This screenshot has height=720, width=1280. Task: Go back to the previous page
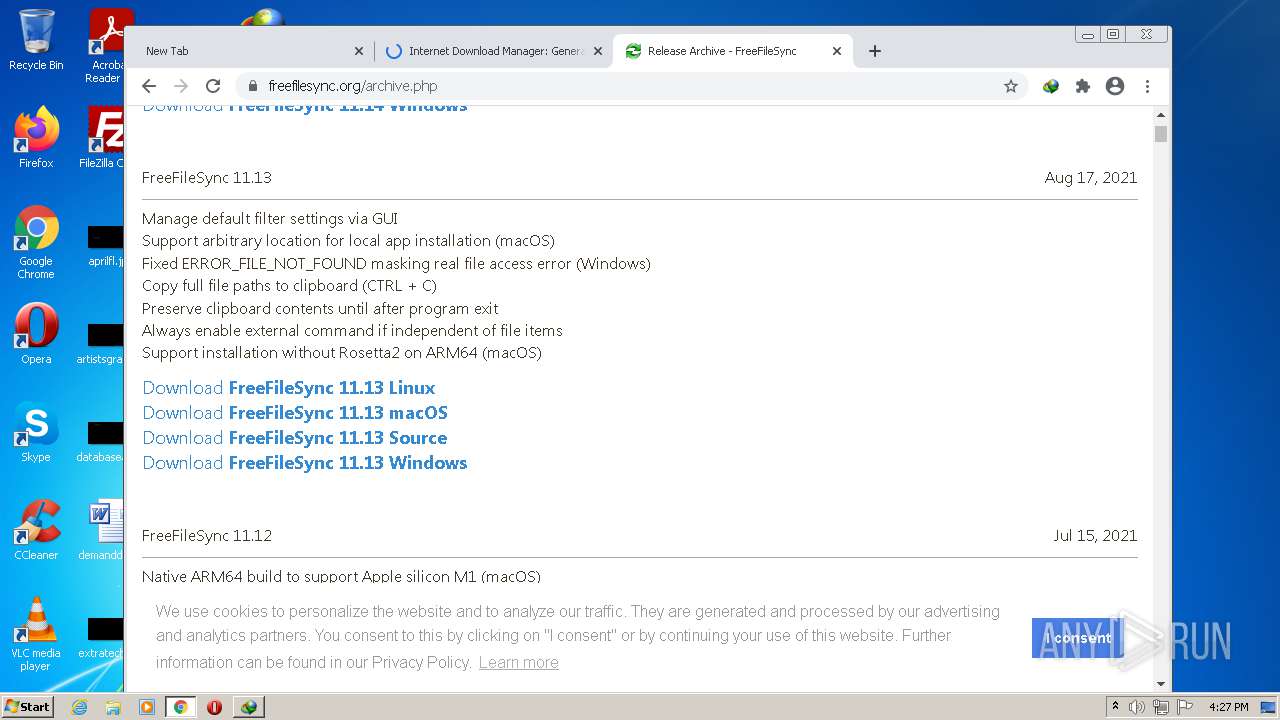149,86
